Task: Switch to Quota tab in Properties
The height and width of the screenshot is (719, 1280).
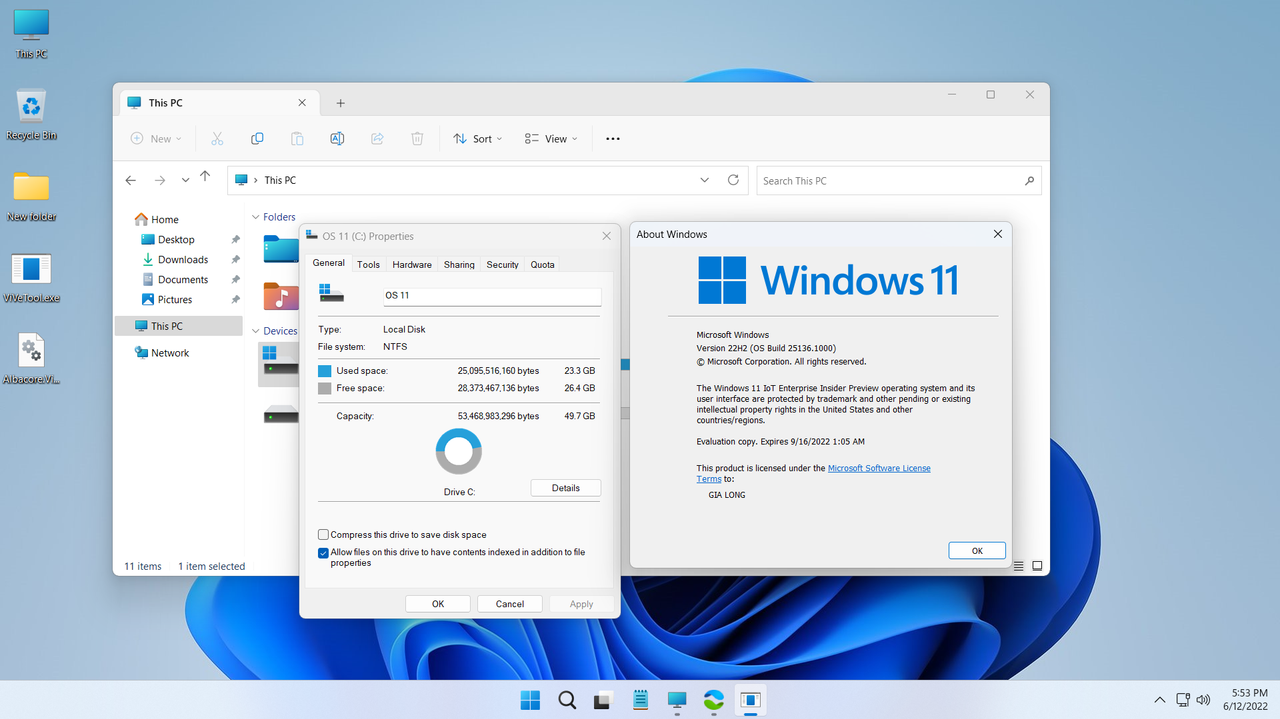Action: tap(542, 264)
